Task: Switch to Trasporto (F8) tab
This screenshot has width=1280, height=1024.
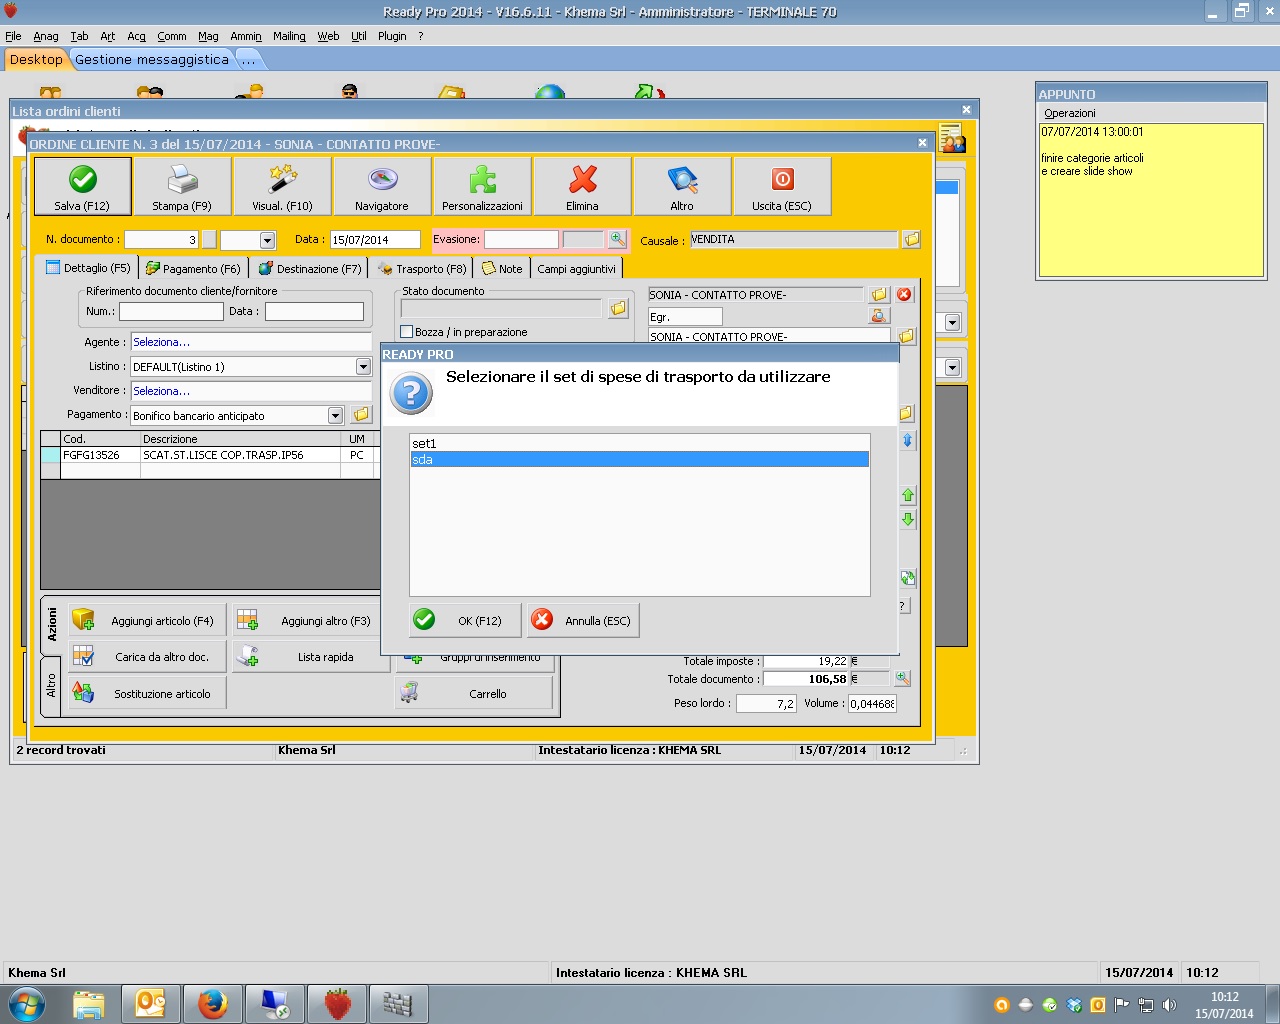Action: [422, 269]
